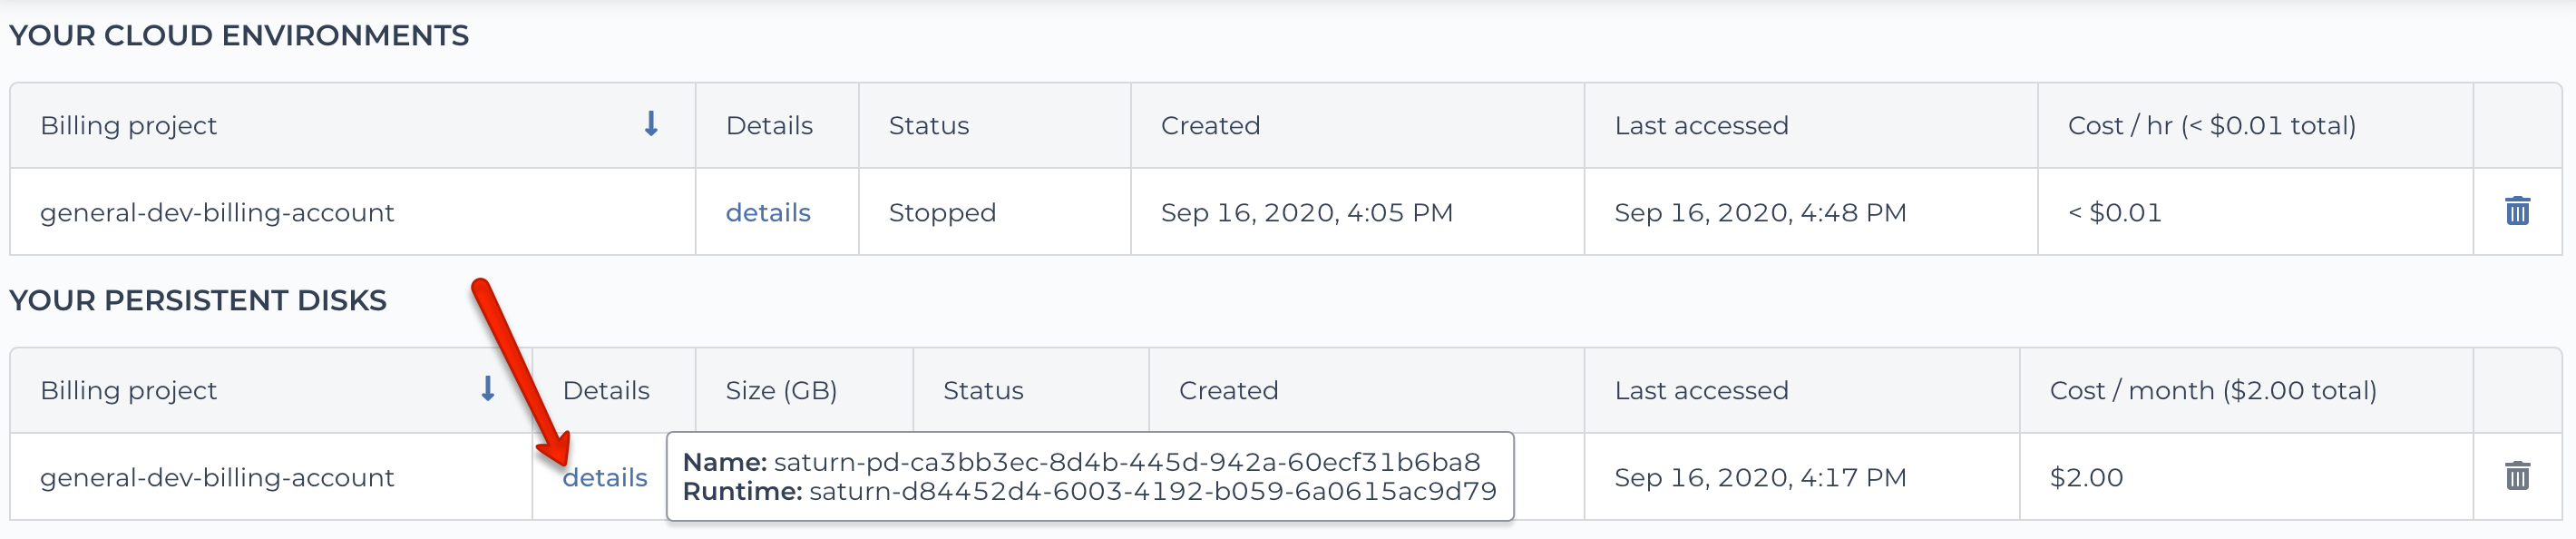Screen dimensions: 2576x539
Task: Open details link for persistent disk
Action: pyautogui.click(x=605, y=477)
